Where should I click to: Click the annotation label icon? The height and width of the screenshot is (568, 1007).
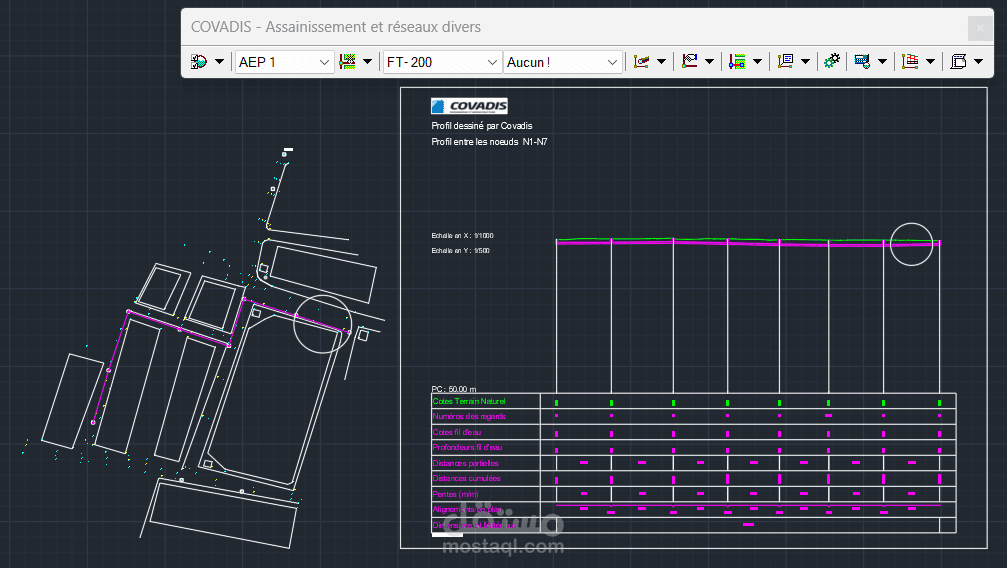(x=785, y=62)
